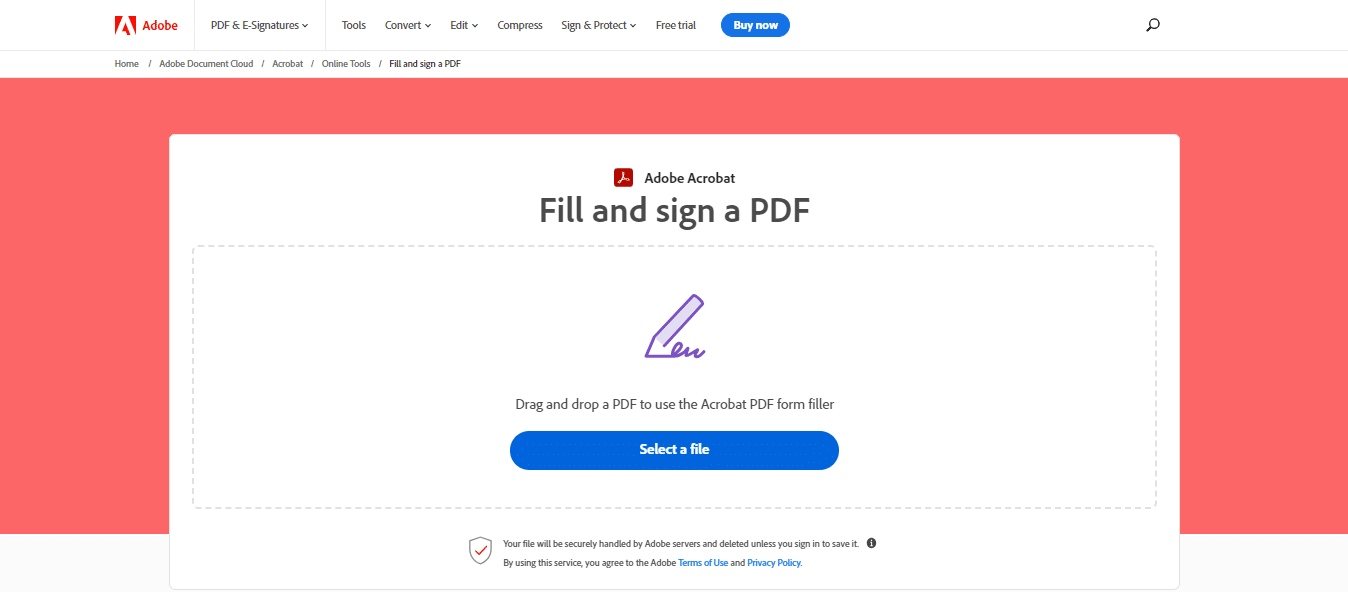
Task: Click the Select a file button
Action: coord(674,450)
